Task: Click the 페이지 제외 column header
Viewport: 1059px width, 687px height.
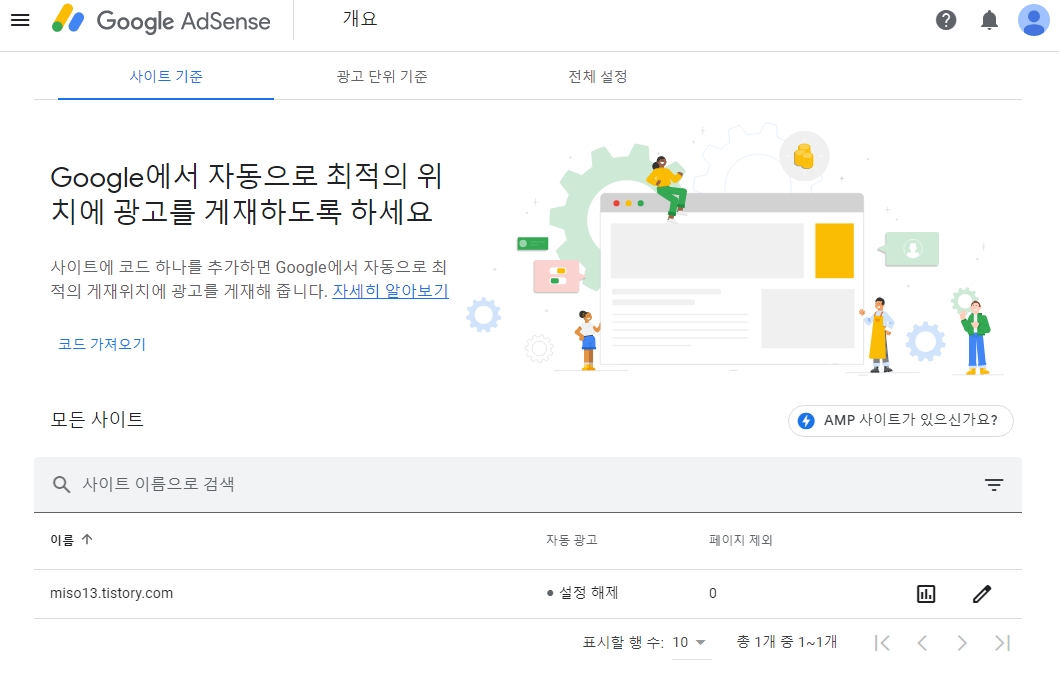Action: pos(740,540)
